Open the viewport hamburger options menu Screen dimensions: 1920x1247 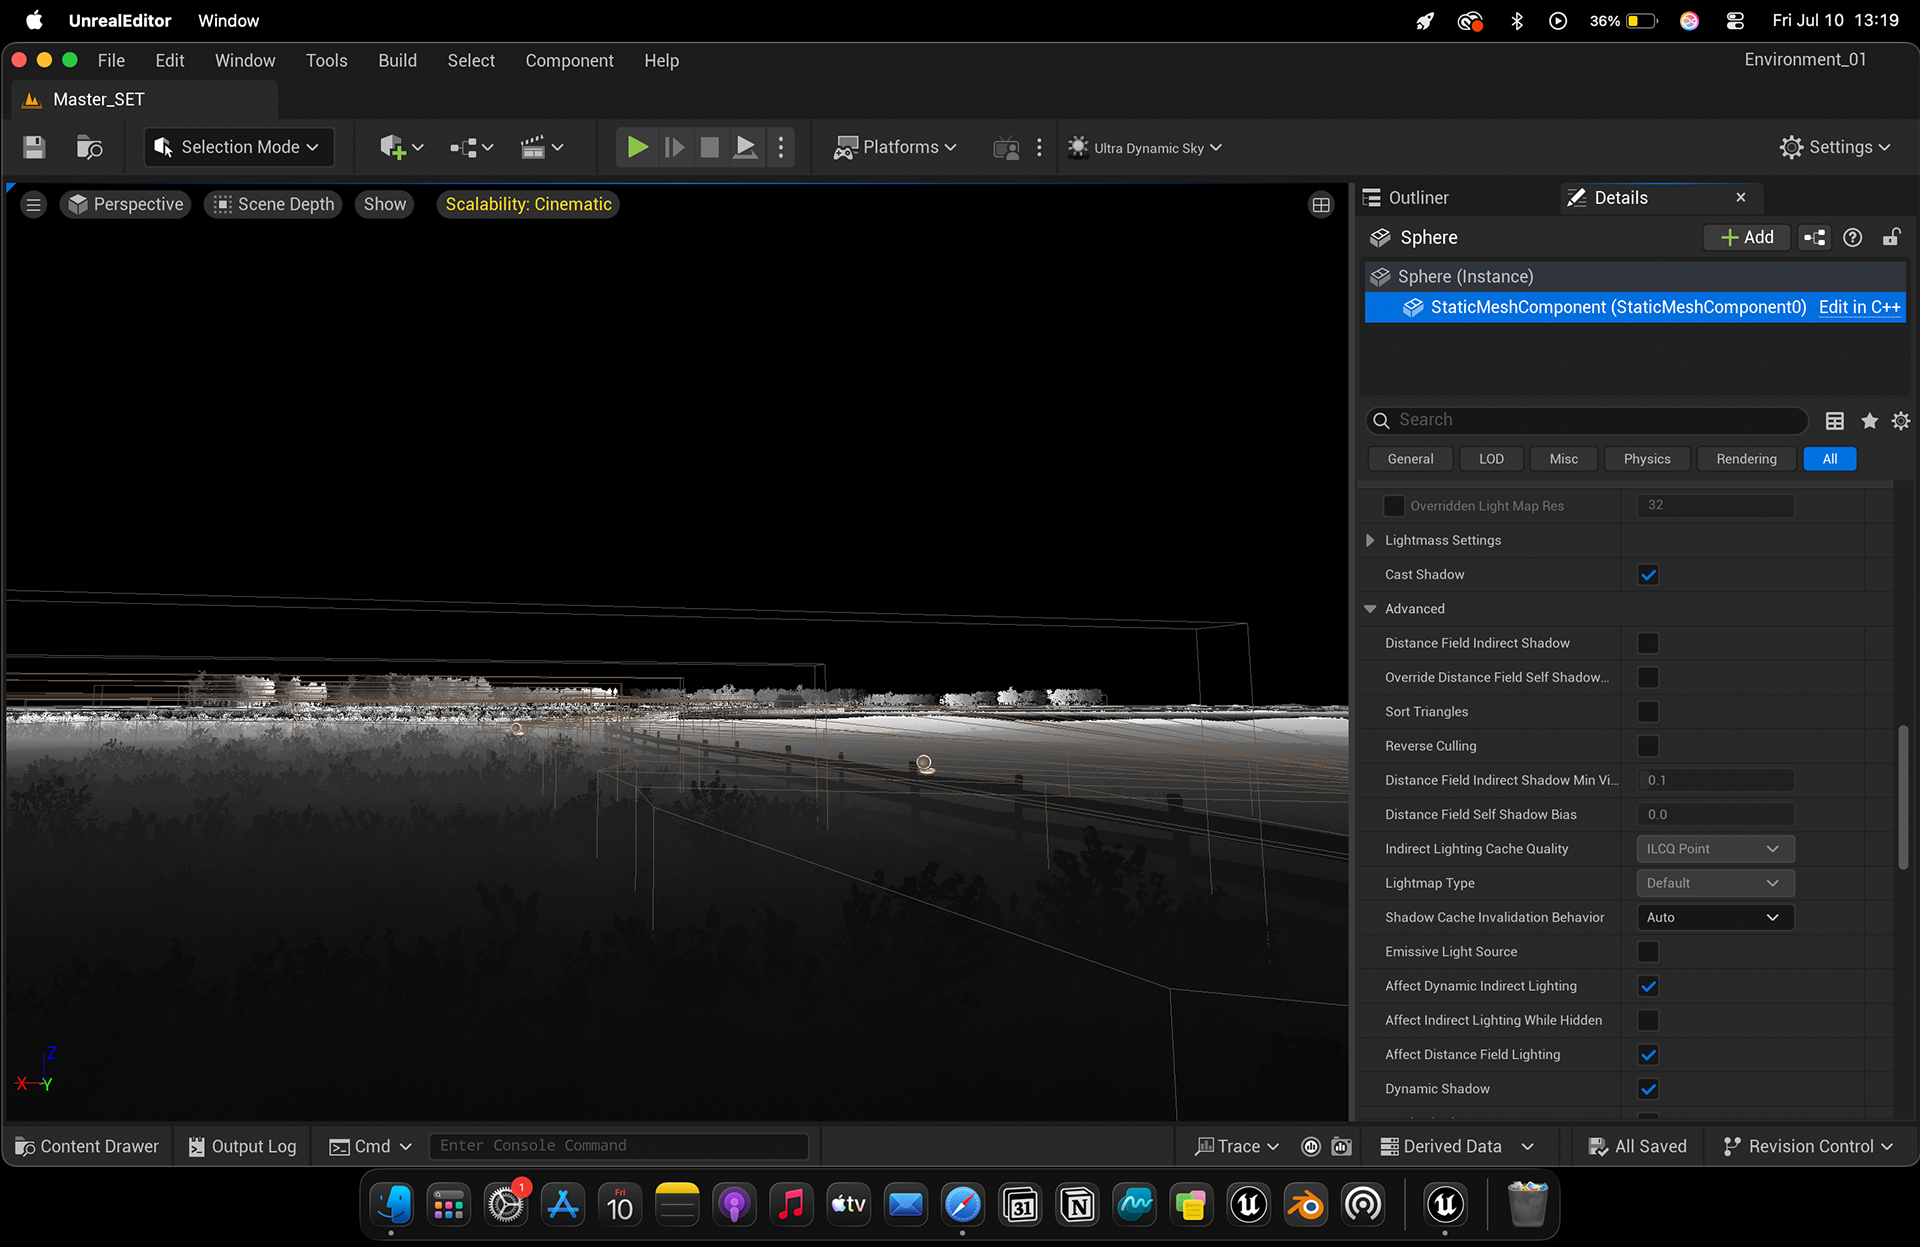[x=33, y=205]
